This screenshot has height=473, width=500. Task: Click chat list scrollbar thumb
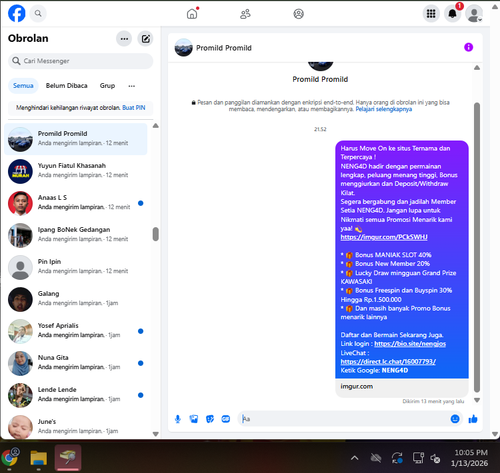pyautogui.click(x=156, y=234)
